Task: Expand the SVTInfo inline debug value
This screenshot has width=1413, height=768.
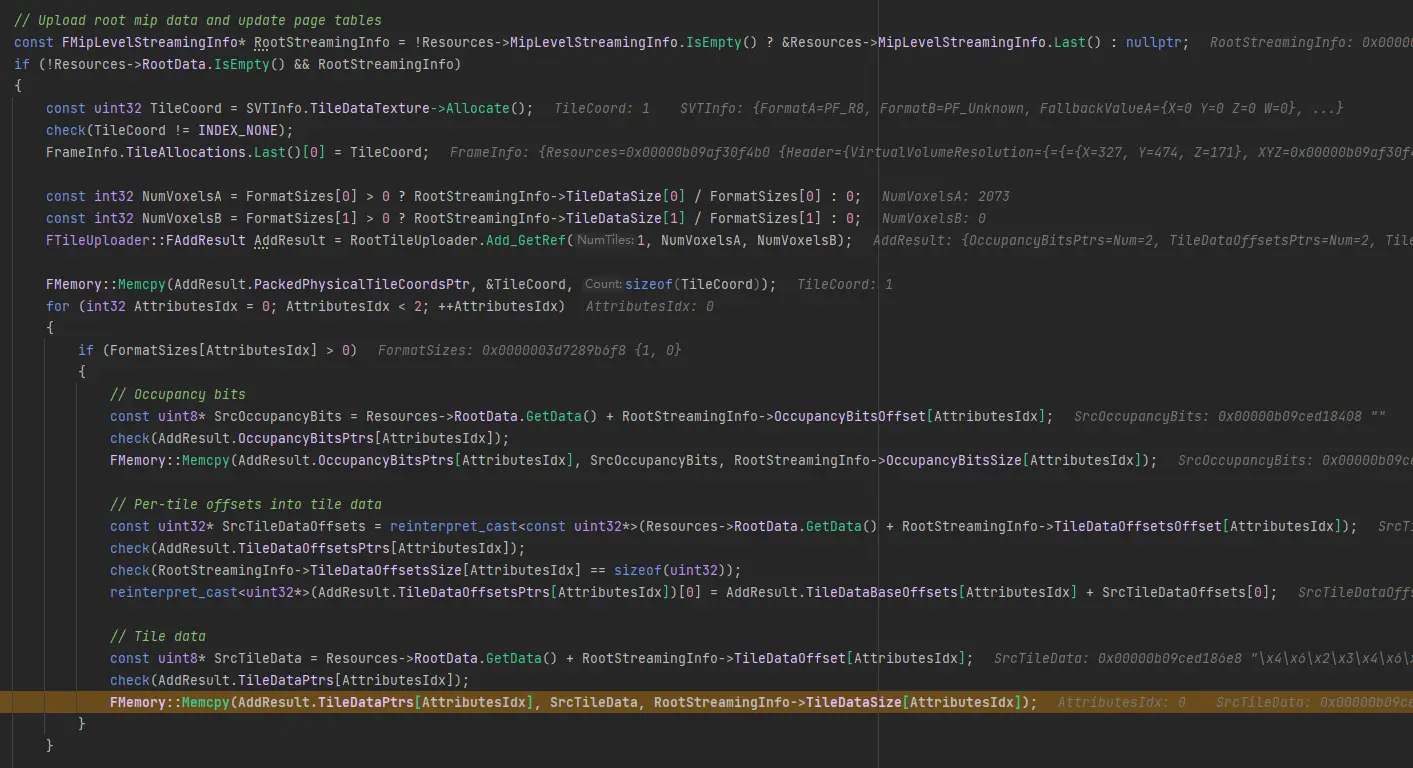Action: pyautogui.click(x=1010, y=108)
